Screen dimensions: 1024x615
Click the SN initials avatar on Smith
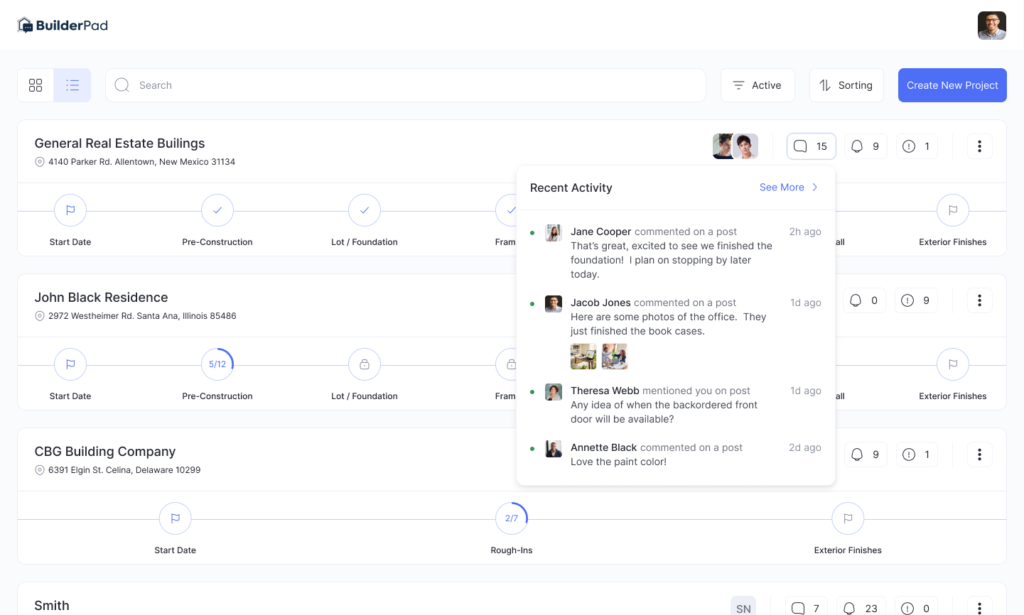tap(743, 607)
